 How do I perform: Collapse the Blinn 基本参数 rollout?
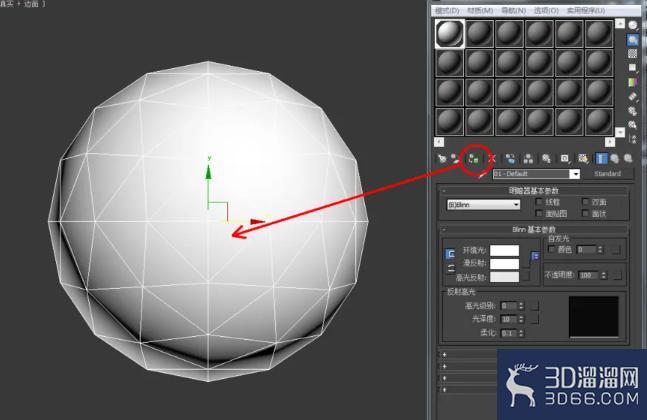tap(532, 229)
